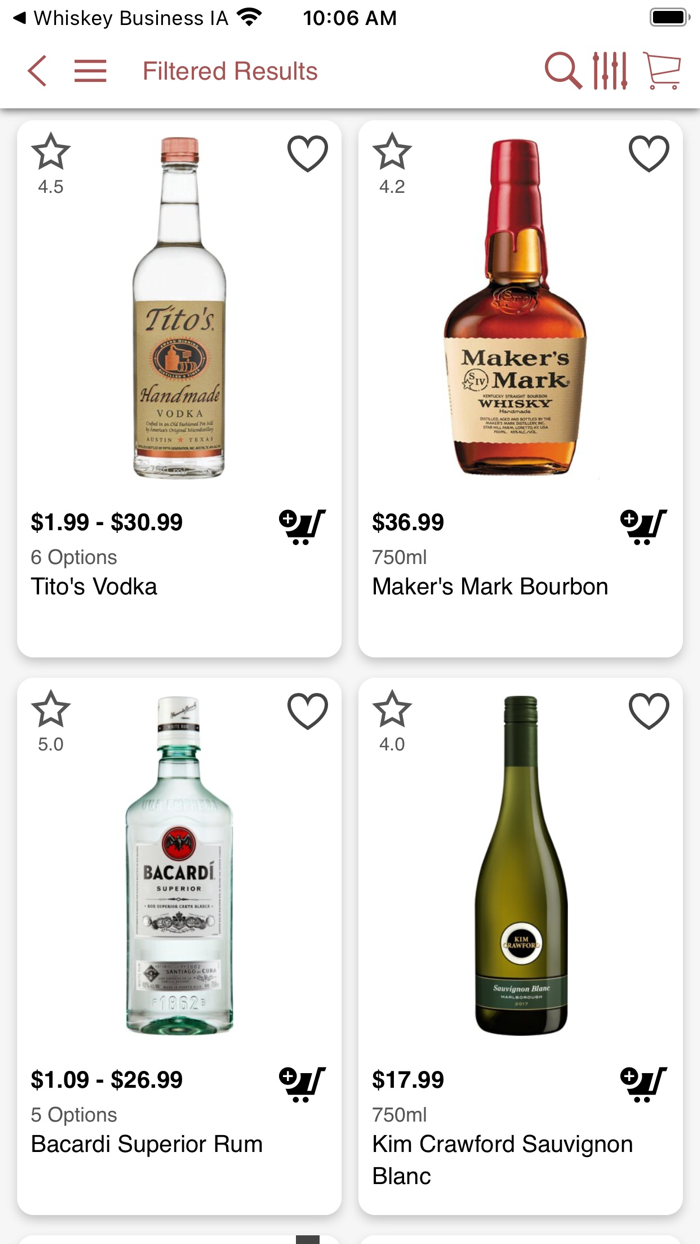The width and height of the screenshot is (700, 1244).
Task: Open the search icon
Action: [564, 71]
